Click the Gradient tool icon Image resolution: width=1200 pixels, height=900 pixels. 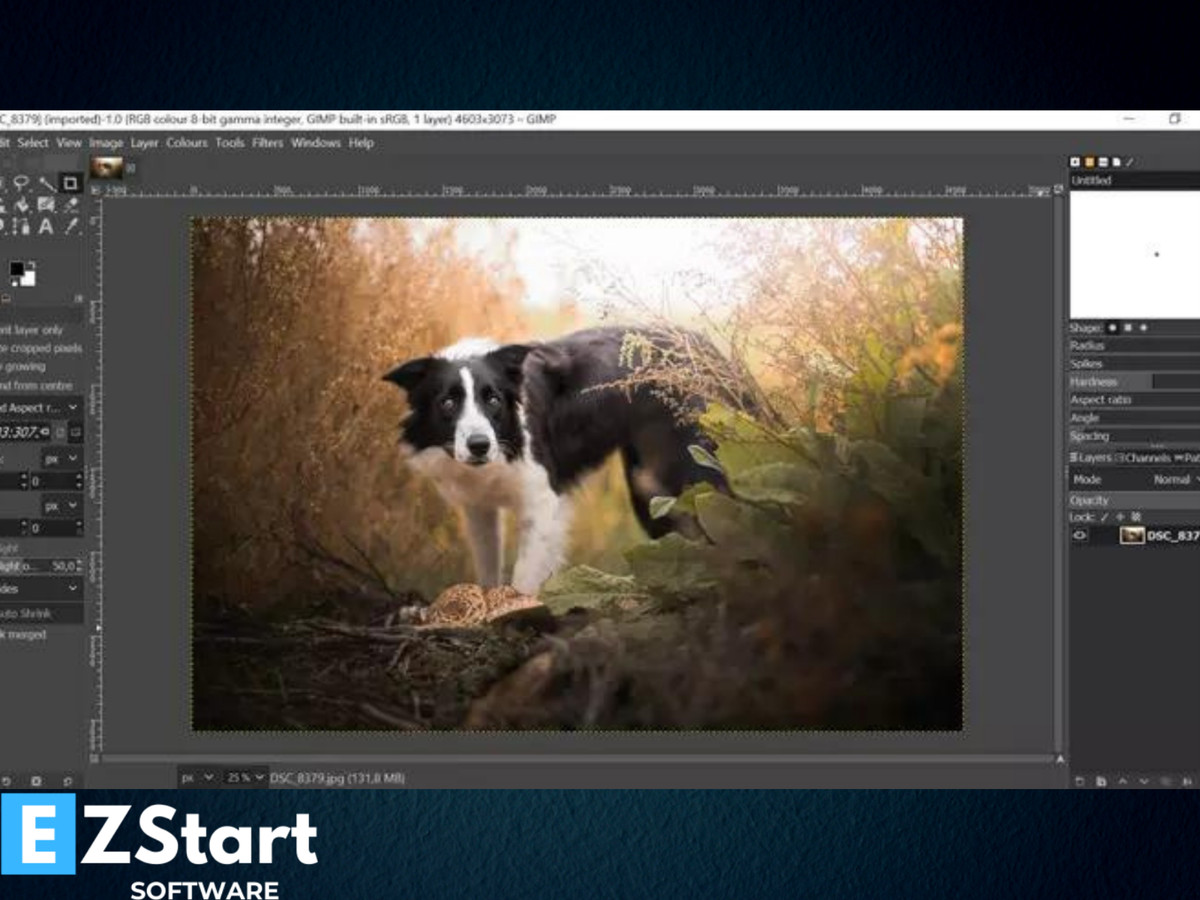click(46, 205)
